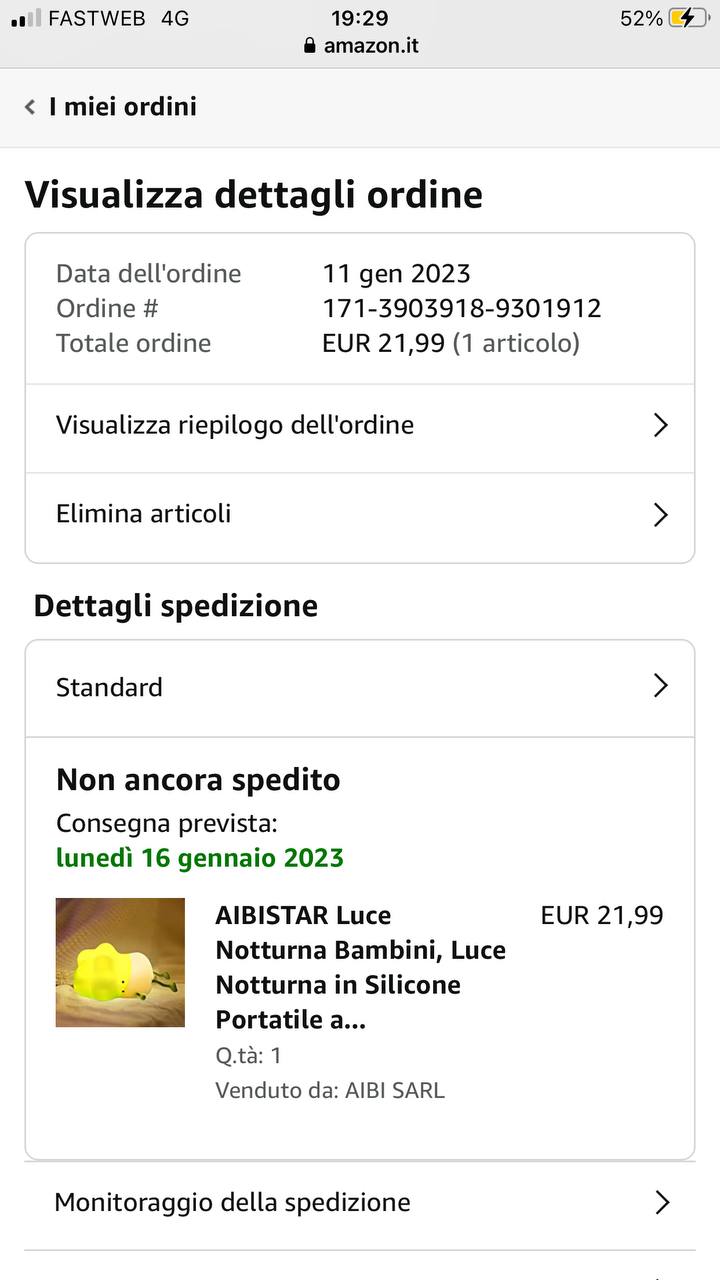Tap the delivery date lunedì 16 gennaio 2023
The image size is (720, 1280).
[200, 858]
